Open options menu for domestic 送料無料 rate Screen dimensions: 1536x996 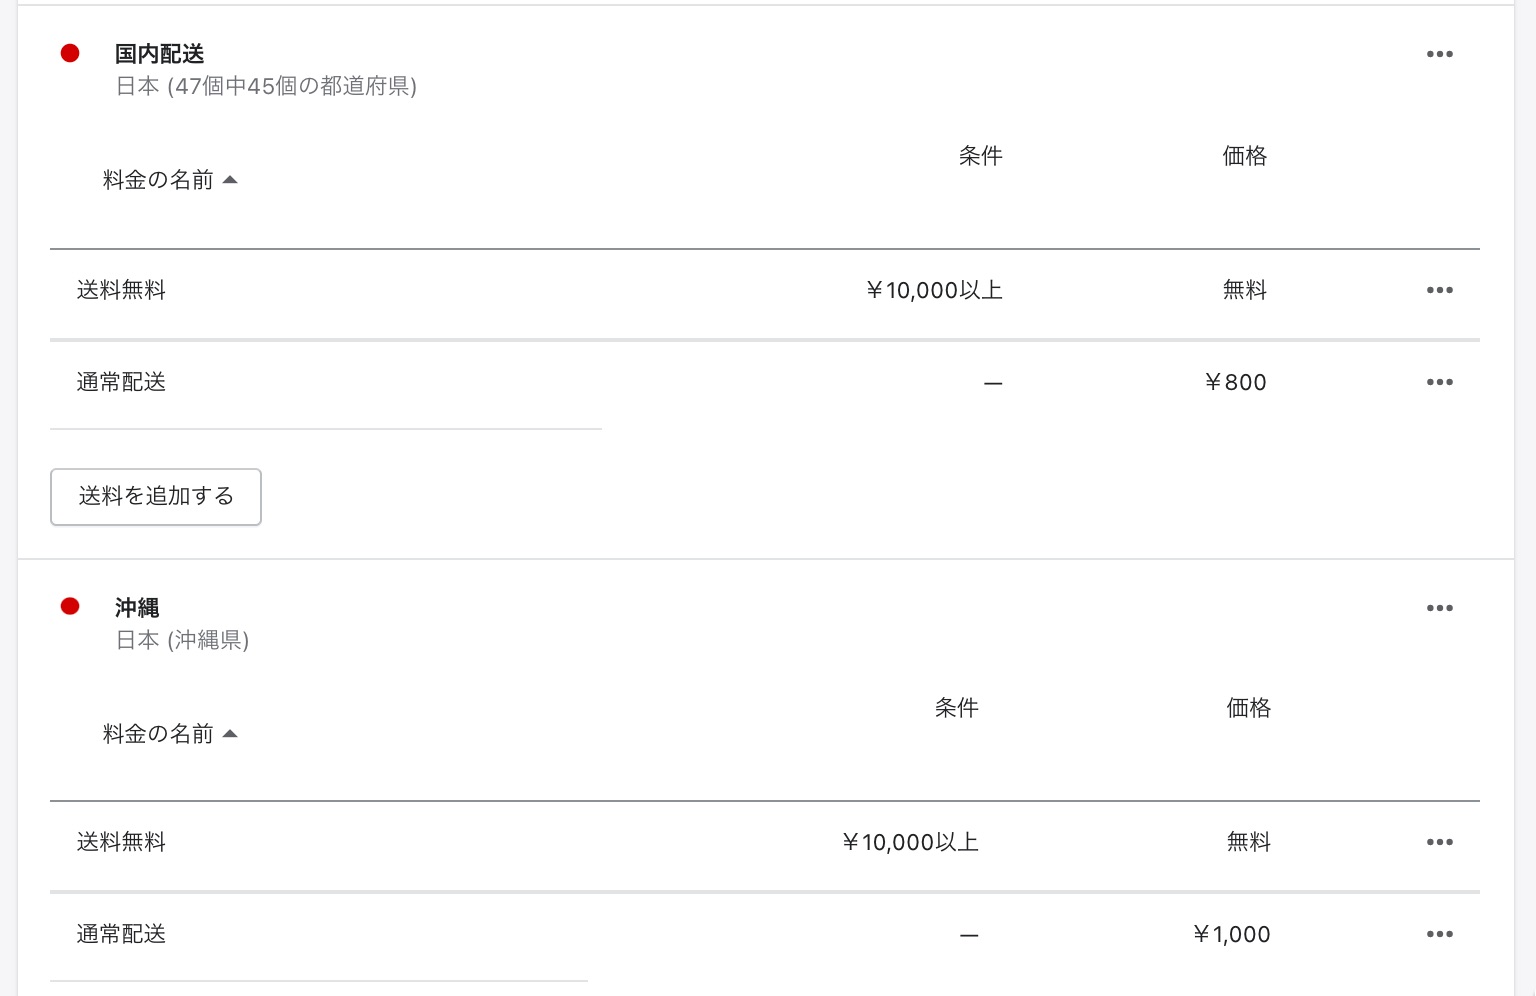tap(1440, 290)
